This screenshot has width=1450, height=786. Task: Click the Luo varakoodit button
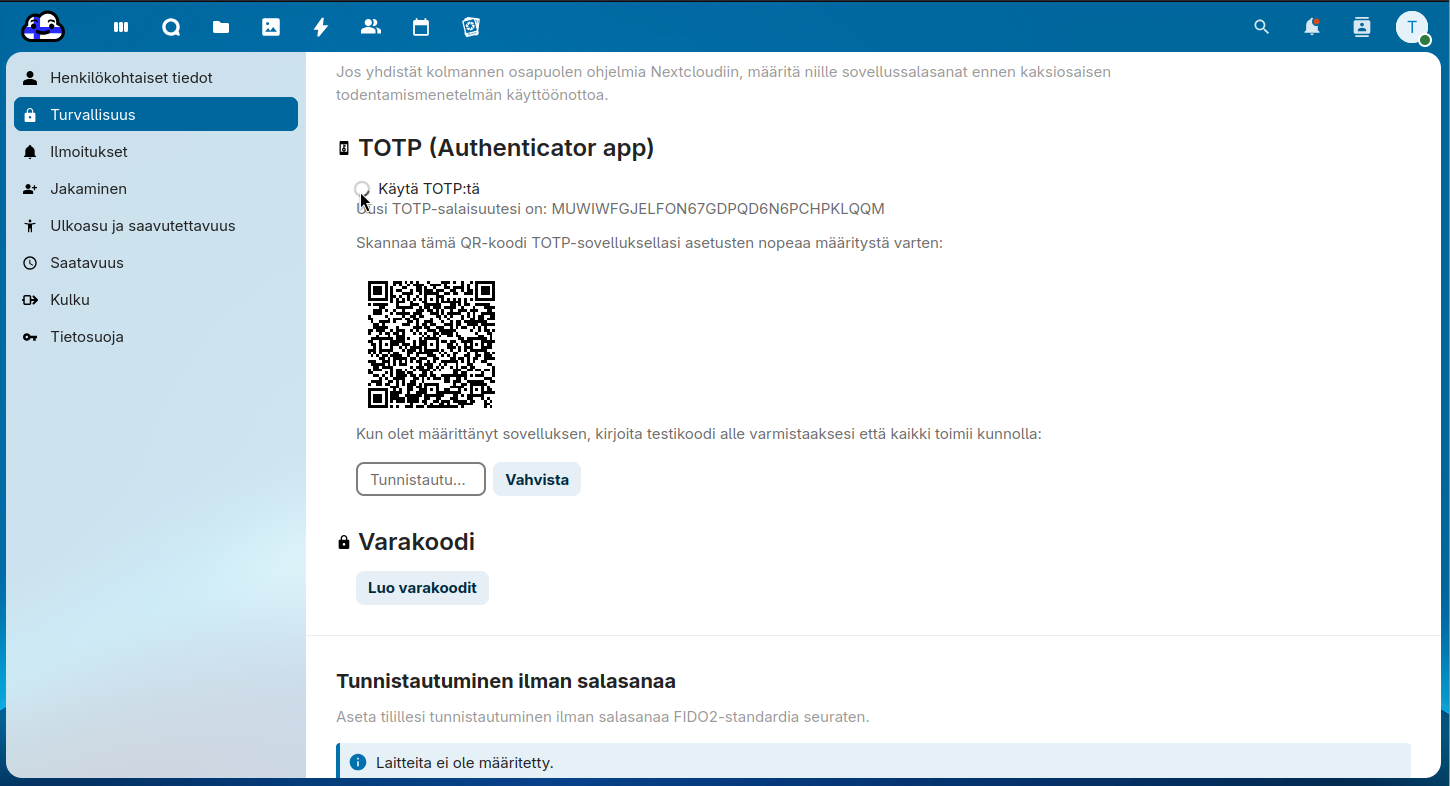(x=422, y=588)
